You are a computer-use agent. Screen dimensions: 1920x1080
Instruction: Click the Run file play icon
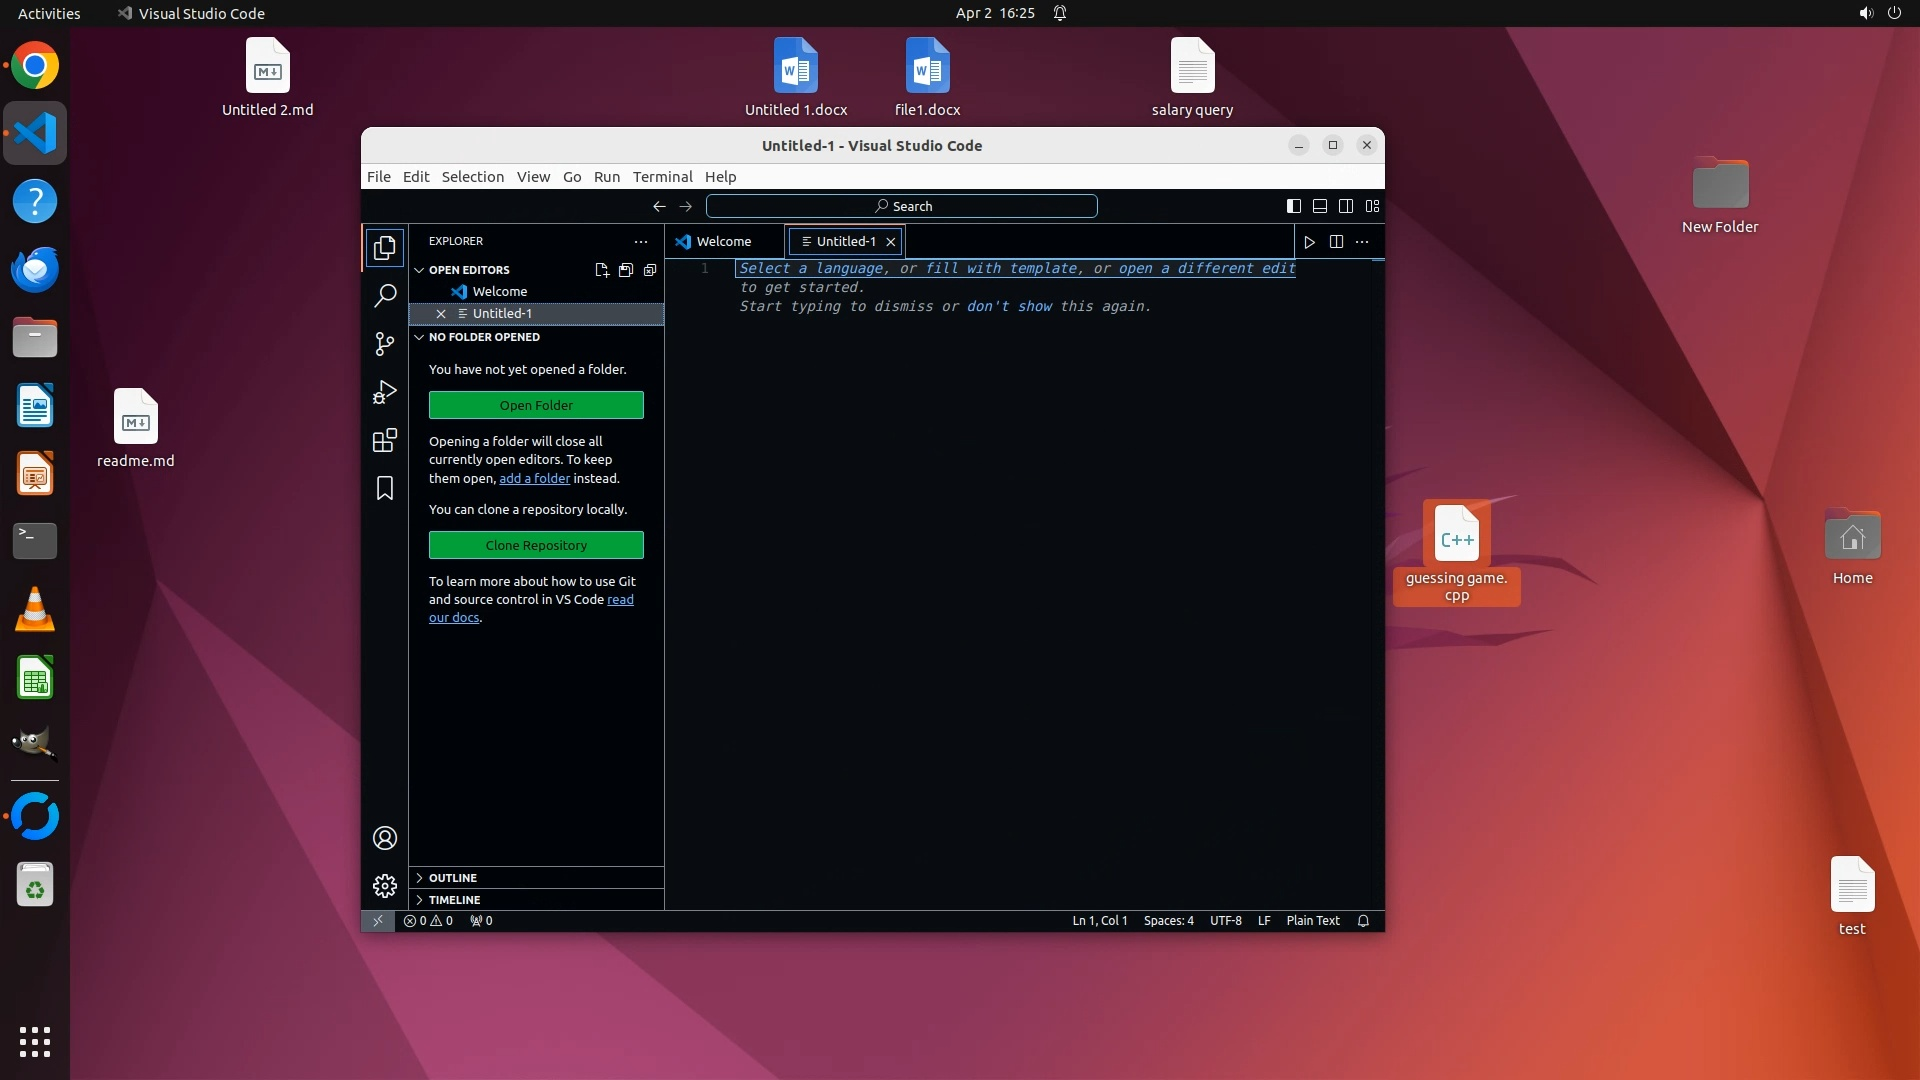[1309, 242]
